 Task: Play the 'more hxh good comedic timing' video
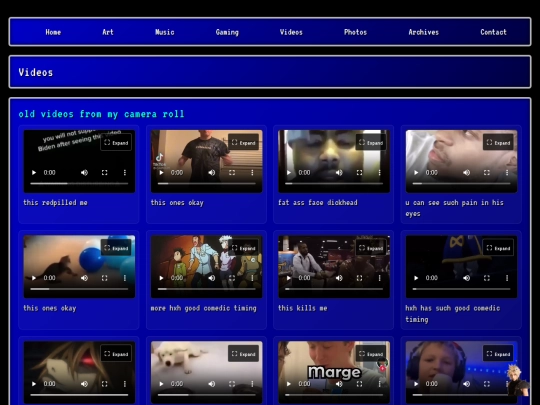[161, 278]
